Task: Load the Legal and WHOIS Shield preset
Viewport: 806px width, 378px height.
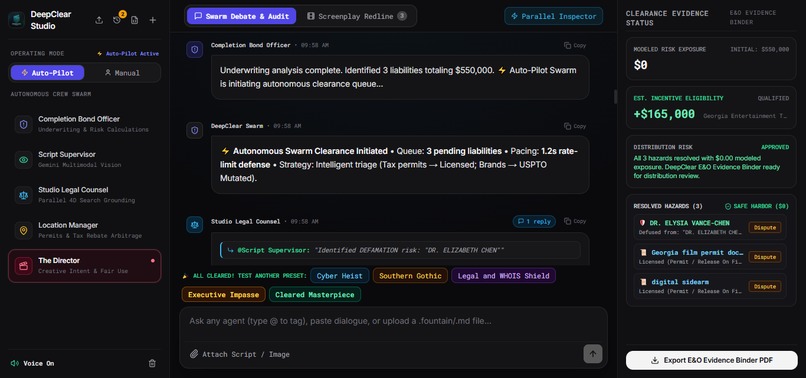Action: [x=503, y=276]
